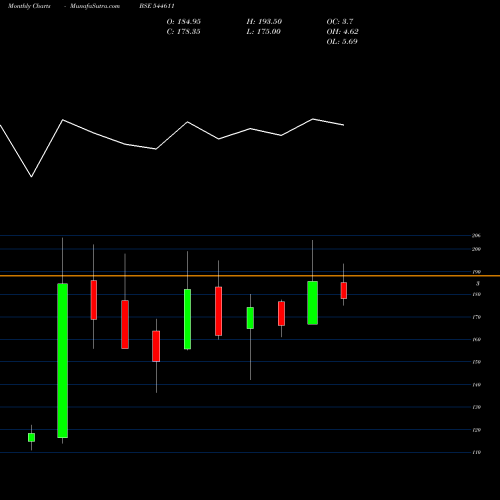
Task: Click the orange horizontal price line
Action: (x=250, y=276)
